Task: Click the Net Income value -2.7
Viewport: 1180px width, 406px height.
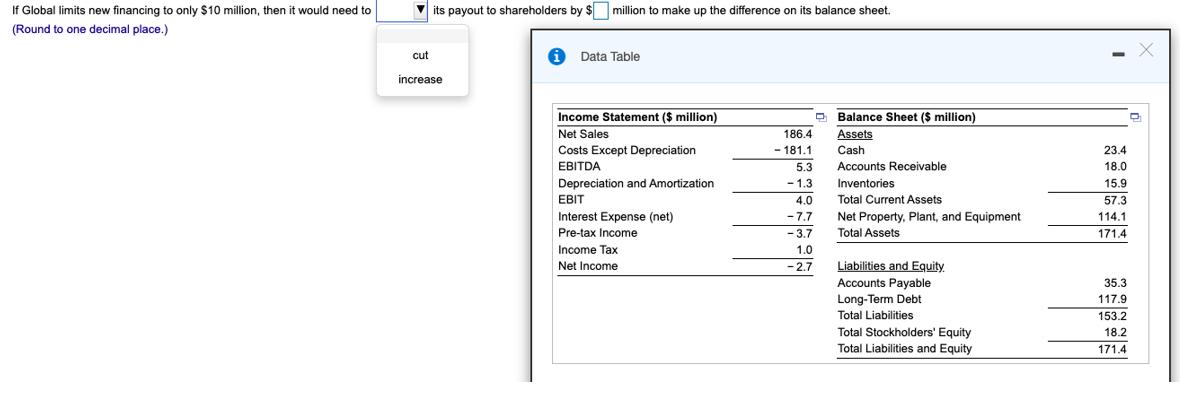Action: coord(800,267)
